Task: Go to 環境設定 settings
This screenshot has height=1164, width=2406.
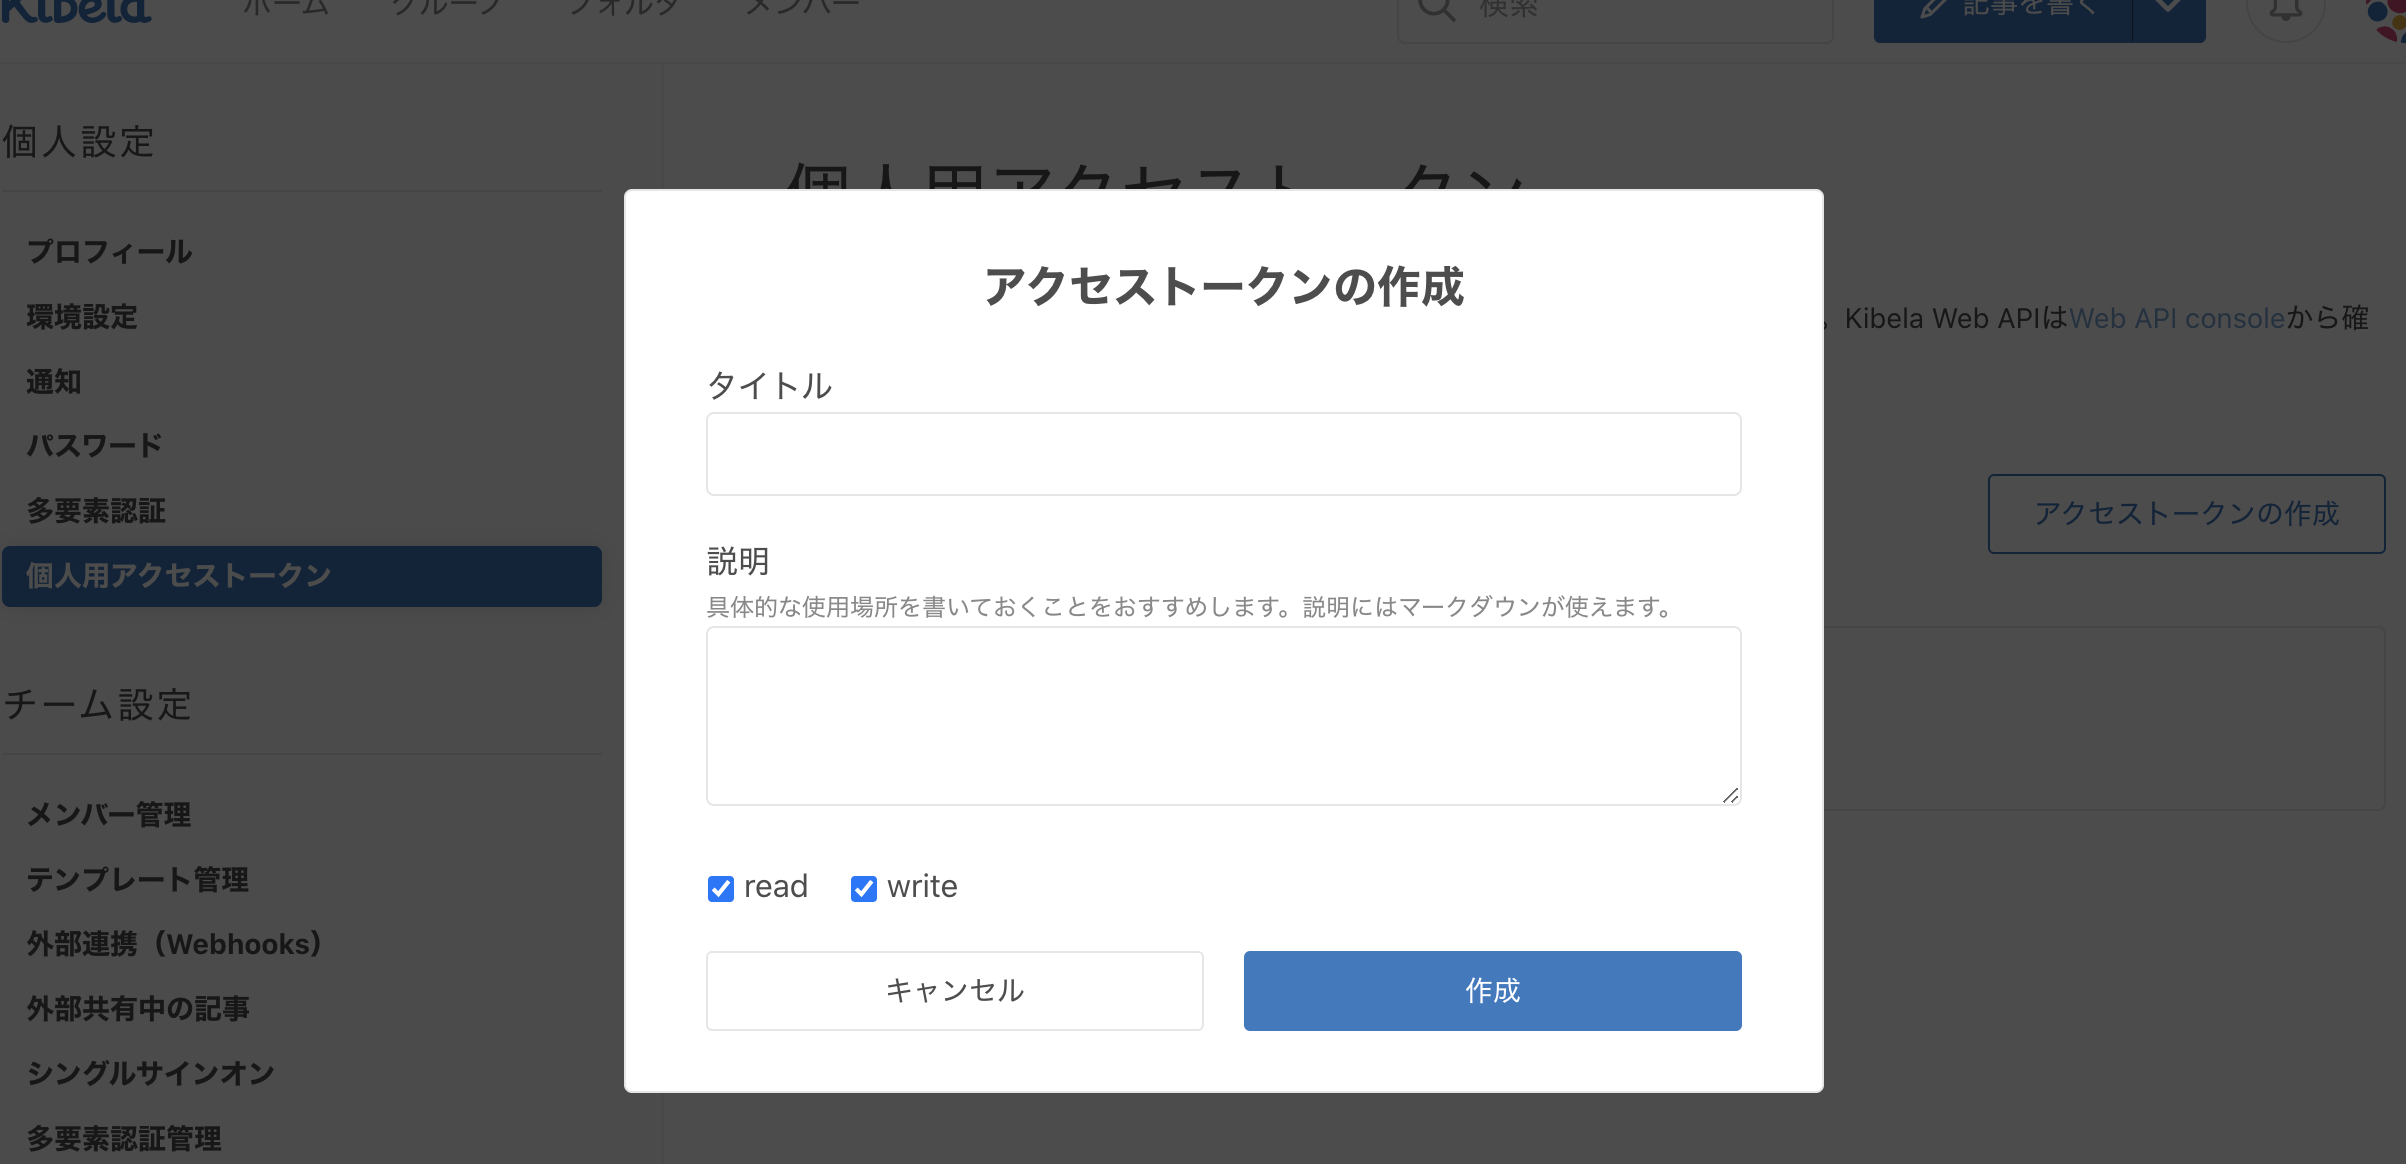Action: click(x=82, y=317)
